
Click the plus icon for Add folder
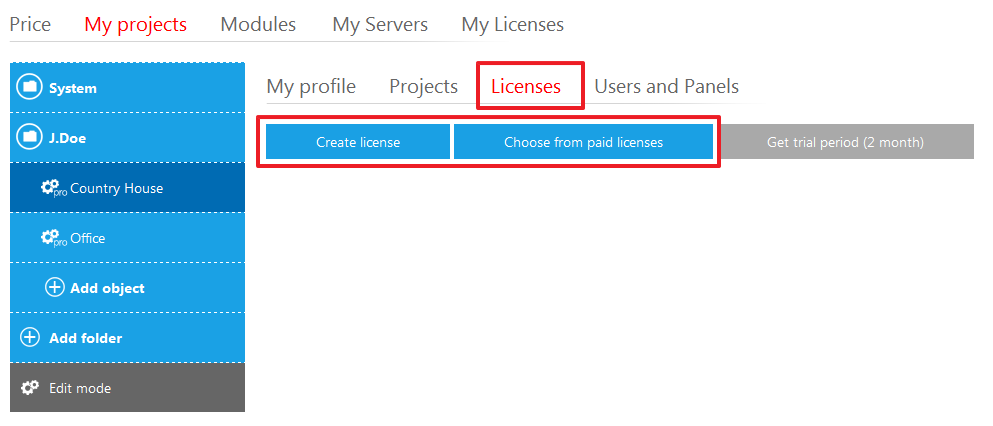click(x=30, y=337)
